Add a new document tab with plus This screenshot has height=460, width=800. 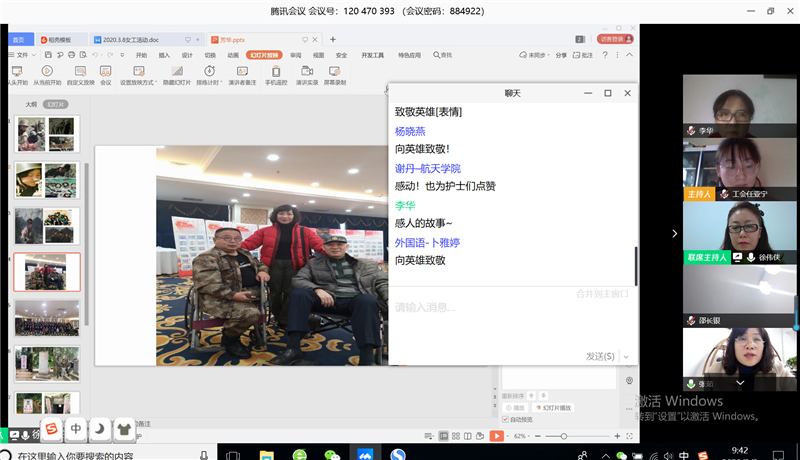(x=333, y=39)
